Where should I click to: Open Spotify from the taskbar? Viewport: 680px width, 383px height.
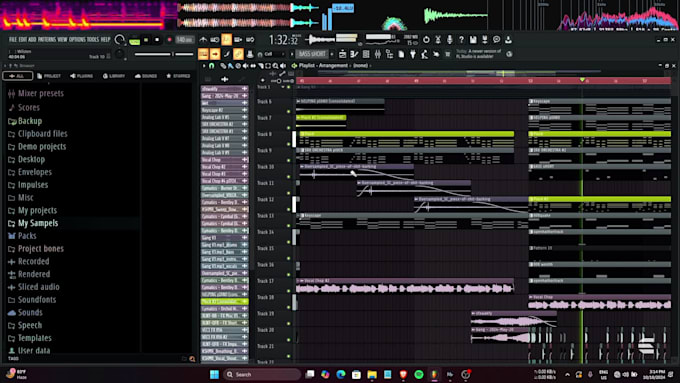point(418,374)
